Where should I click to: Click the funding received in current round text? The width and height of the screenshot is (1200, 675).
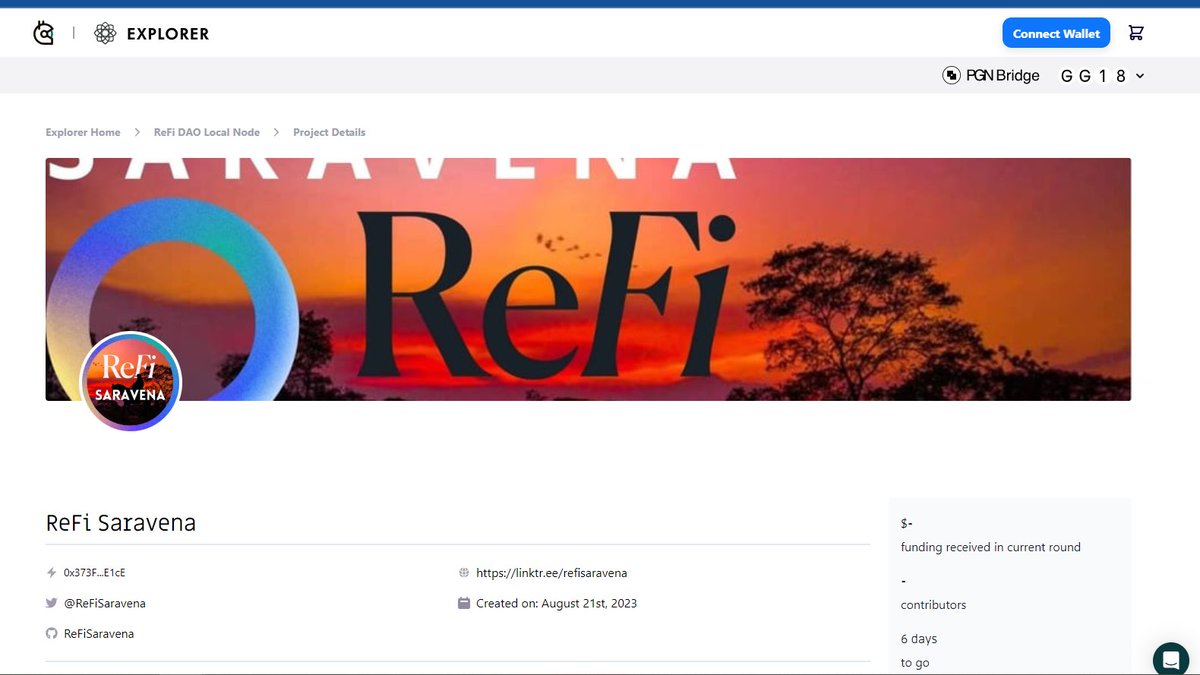991,547
